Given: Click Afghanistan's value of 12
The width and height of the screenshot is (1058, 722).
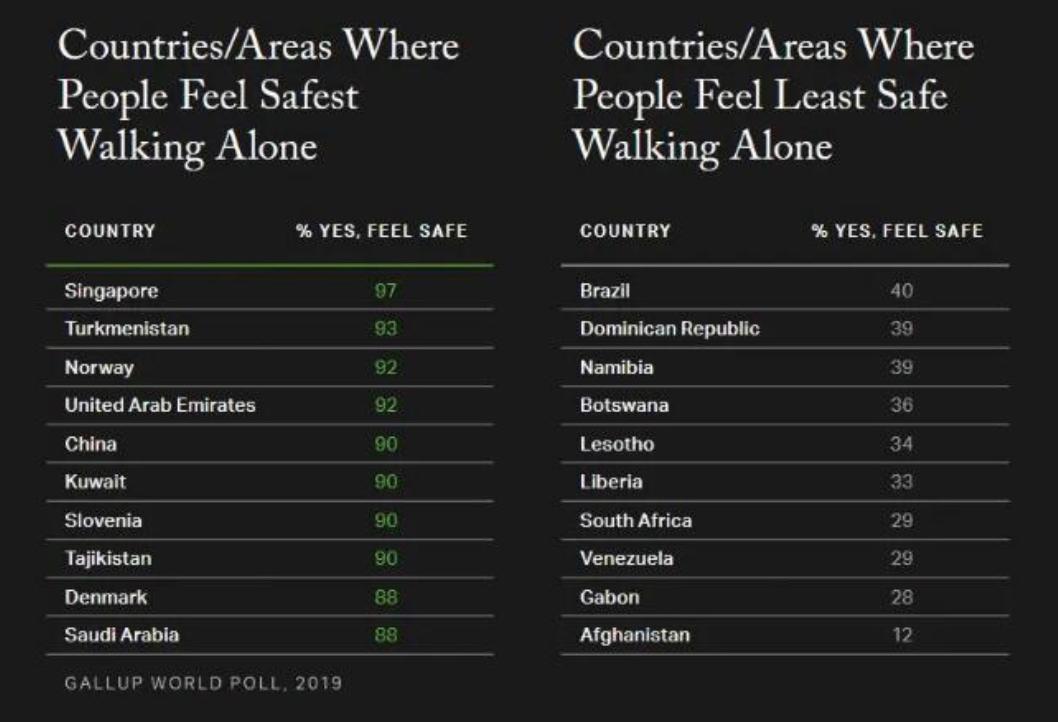Looking at the screenshot, I should click(901, 635).
